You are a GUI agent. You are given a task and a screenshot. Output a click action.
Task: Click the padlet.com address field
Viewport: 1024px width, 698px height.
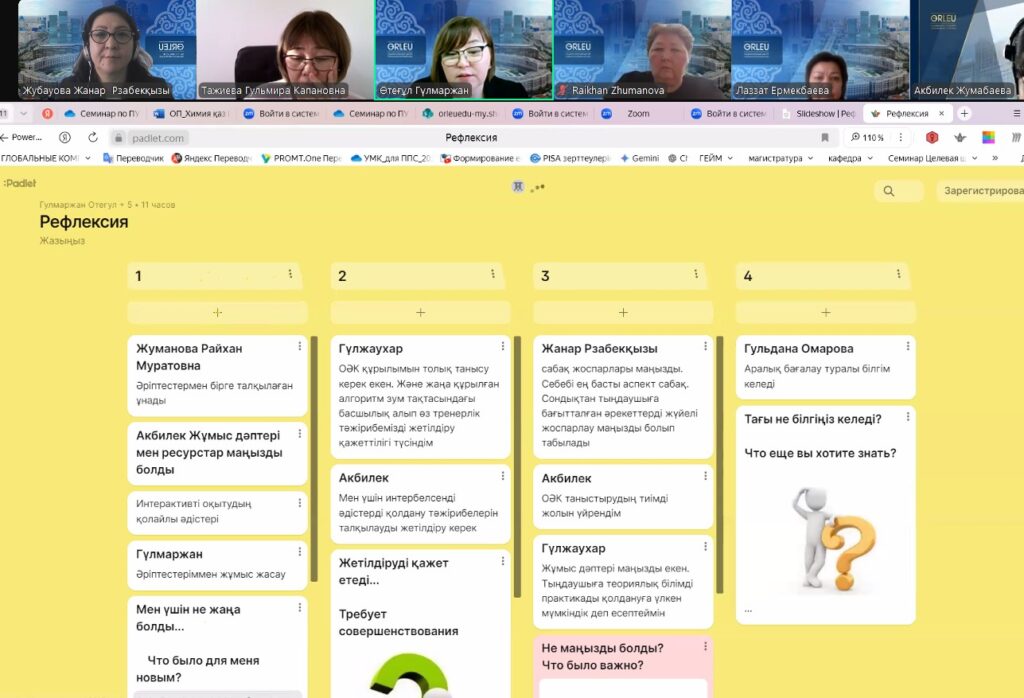pyautogui.click(x=157, y=138)
